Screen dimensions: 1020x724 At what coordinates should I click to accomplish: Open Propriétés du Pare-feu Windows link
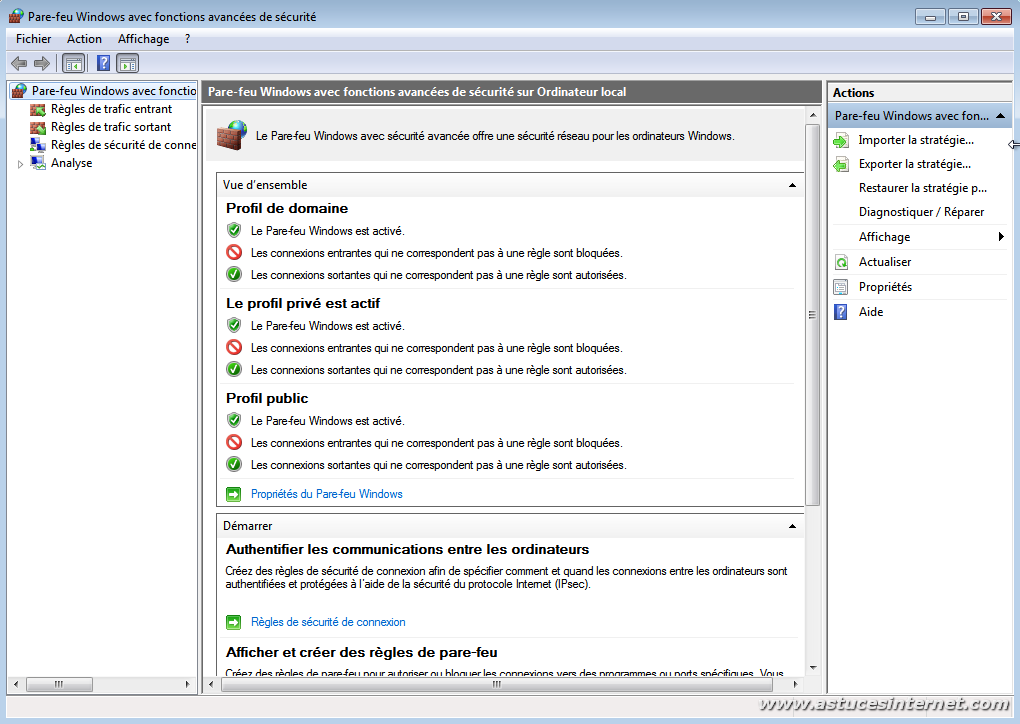click(326, 494)
